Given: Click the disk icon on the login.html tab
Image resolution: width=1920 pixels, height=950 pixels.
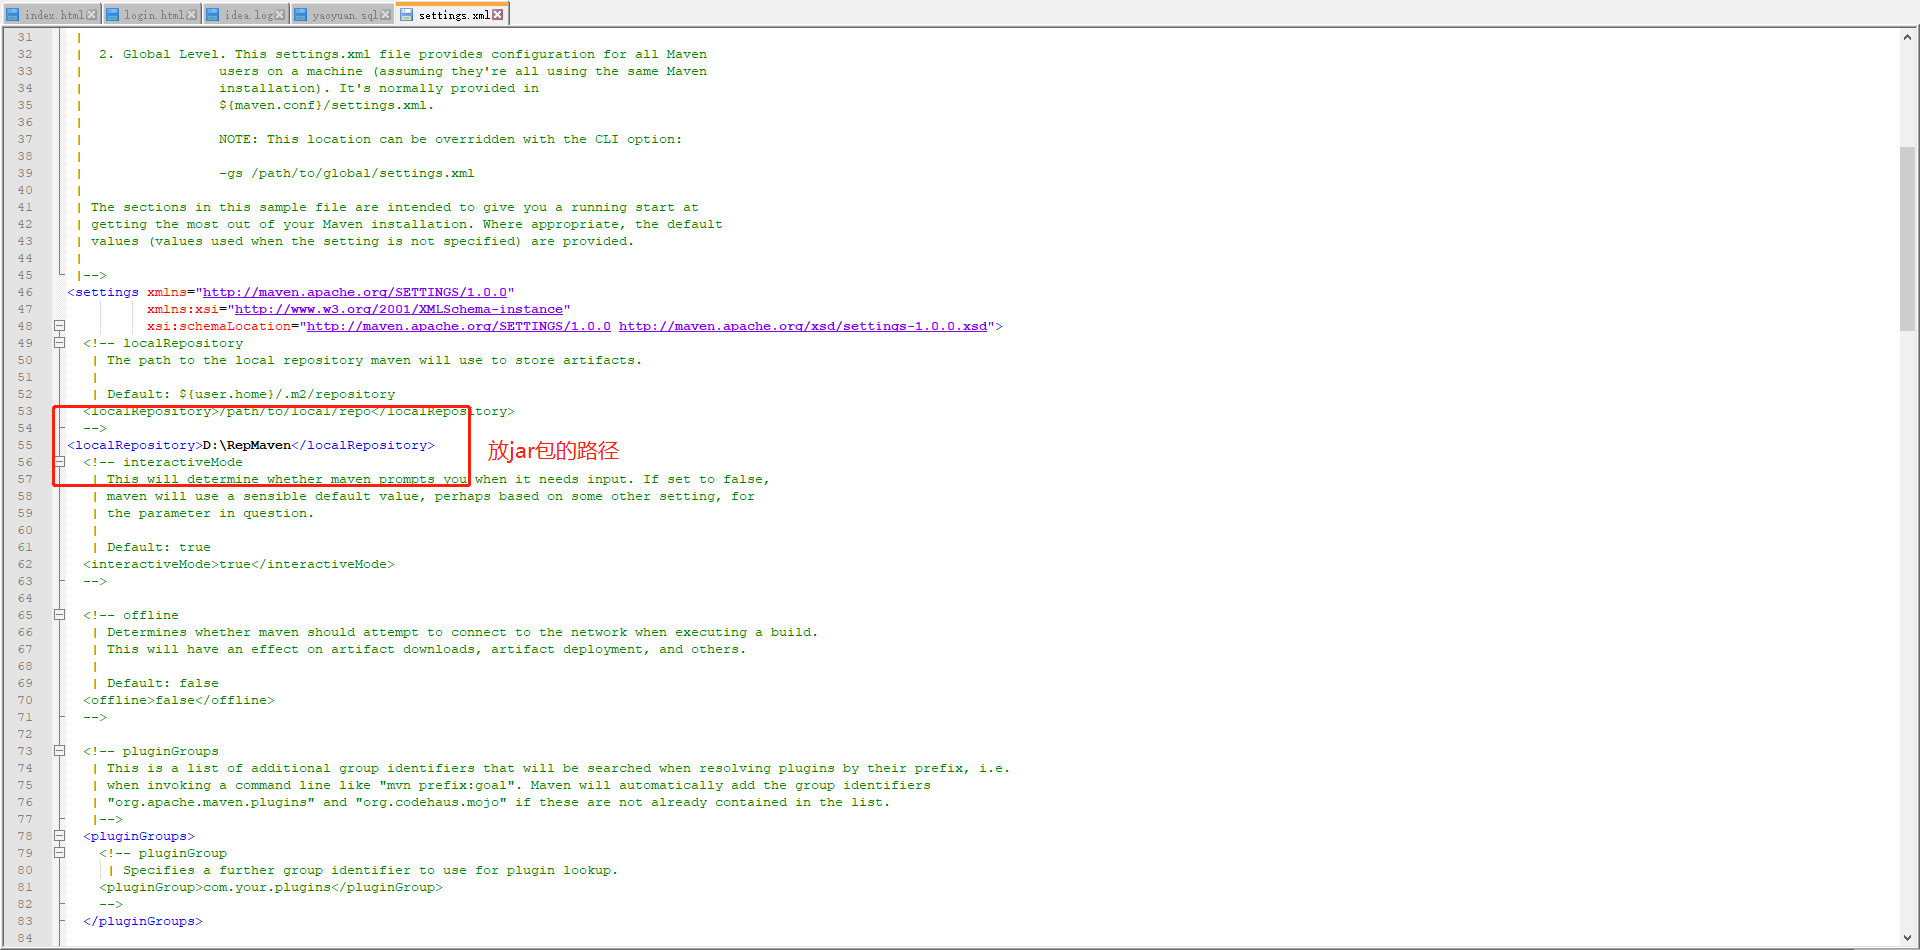Looking at the screenshot, I should point(112,14).
